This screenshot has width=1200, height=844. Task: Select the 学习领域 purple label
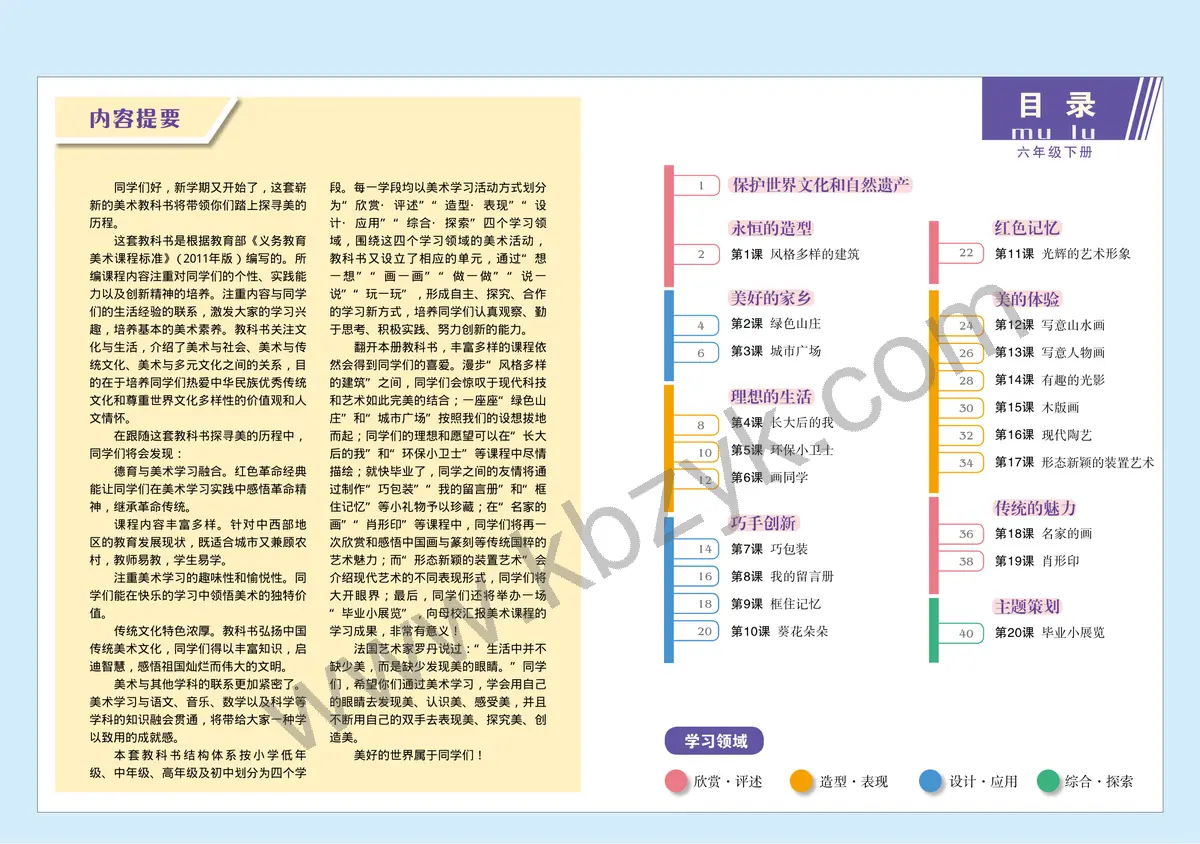click(715, 741)
